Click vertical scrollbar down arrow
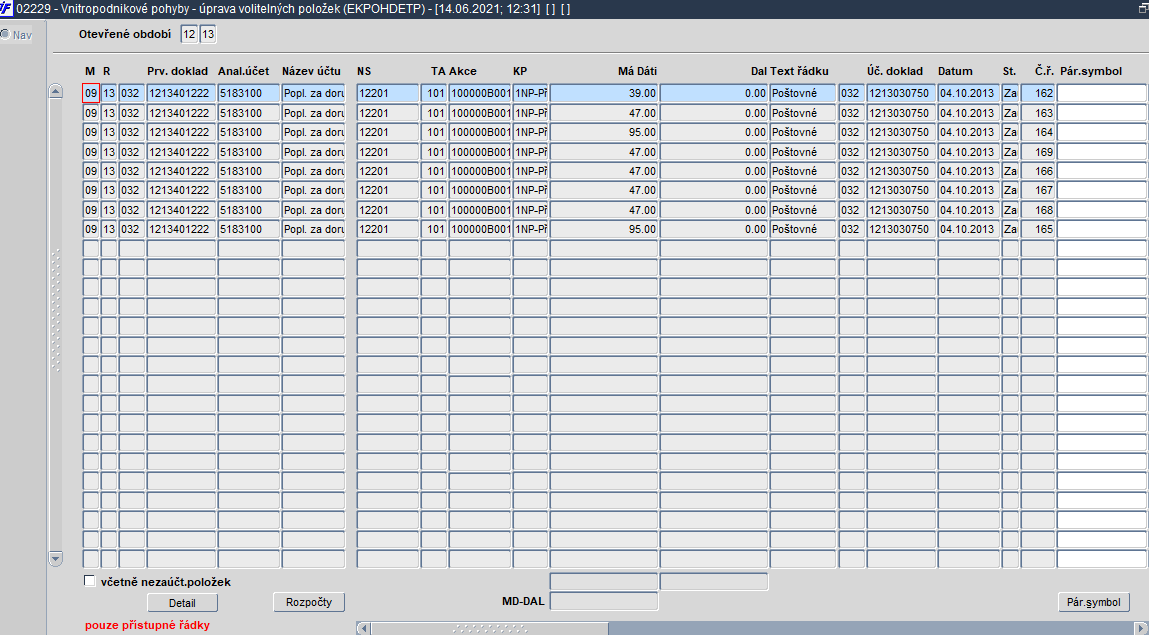The width and height of the screenshot is (1149, 635). pos(56,559)
